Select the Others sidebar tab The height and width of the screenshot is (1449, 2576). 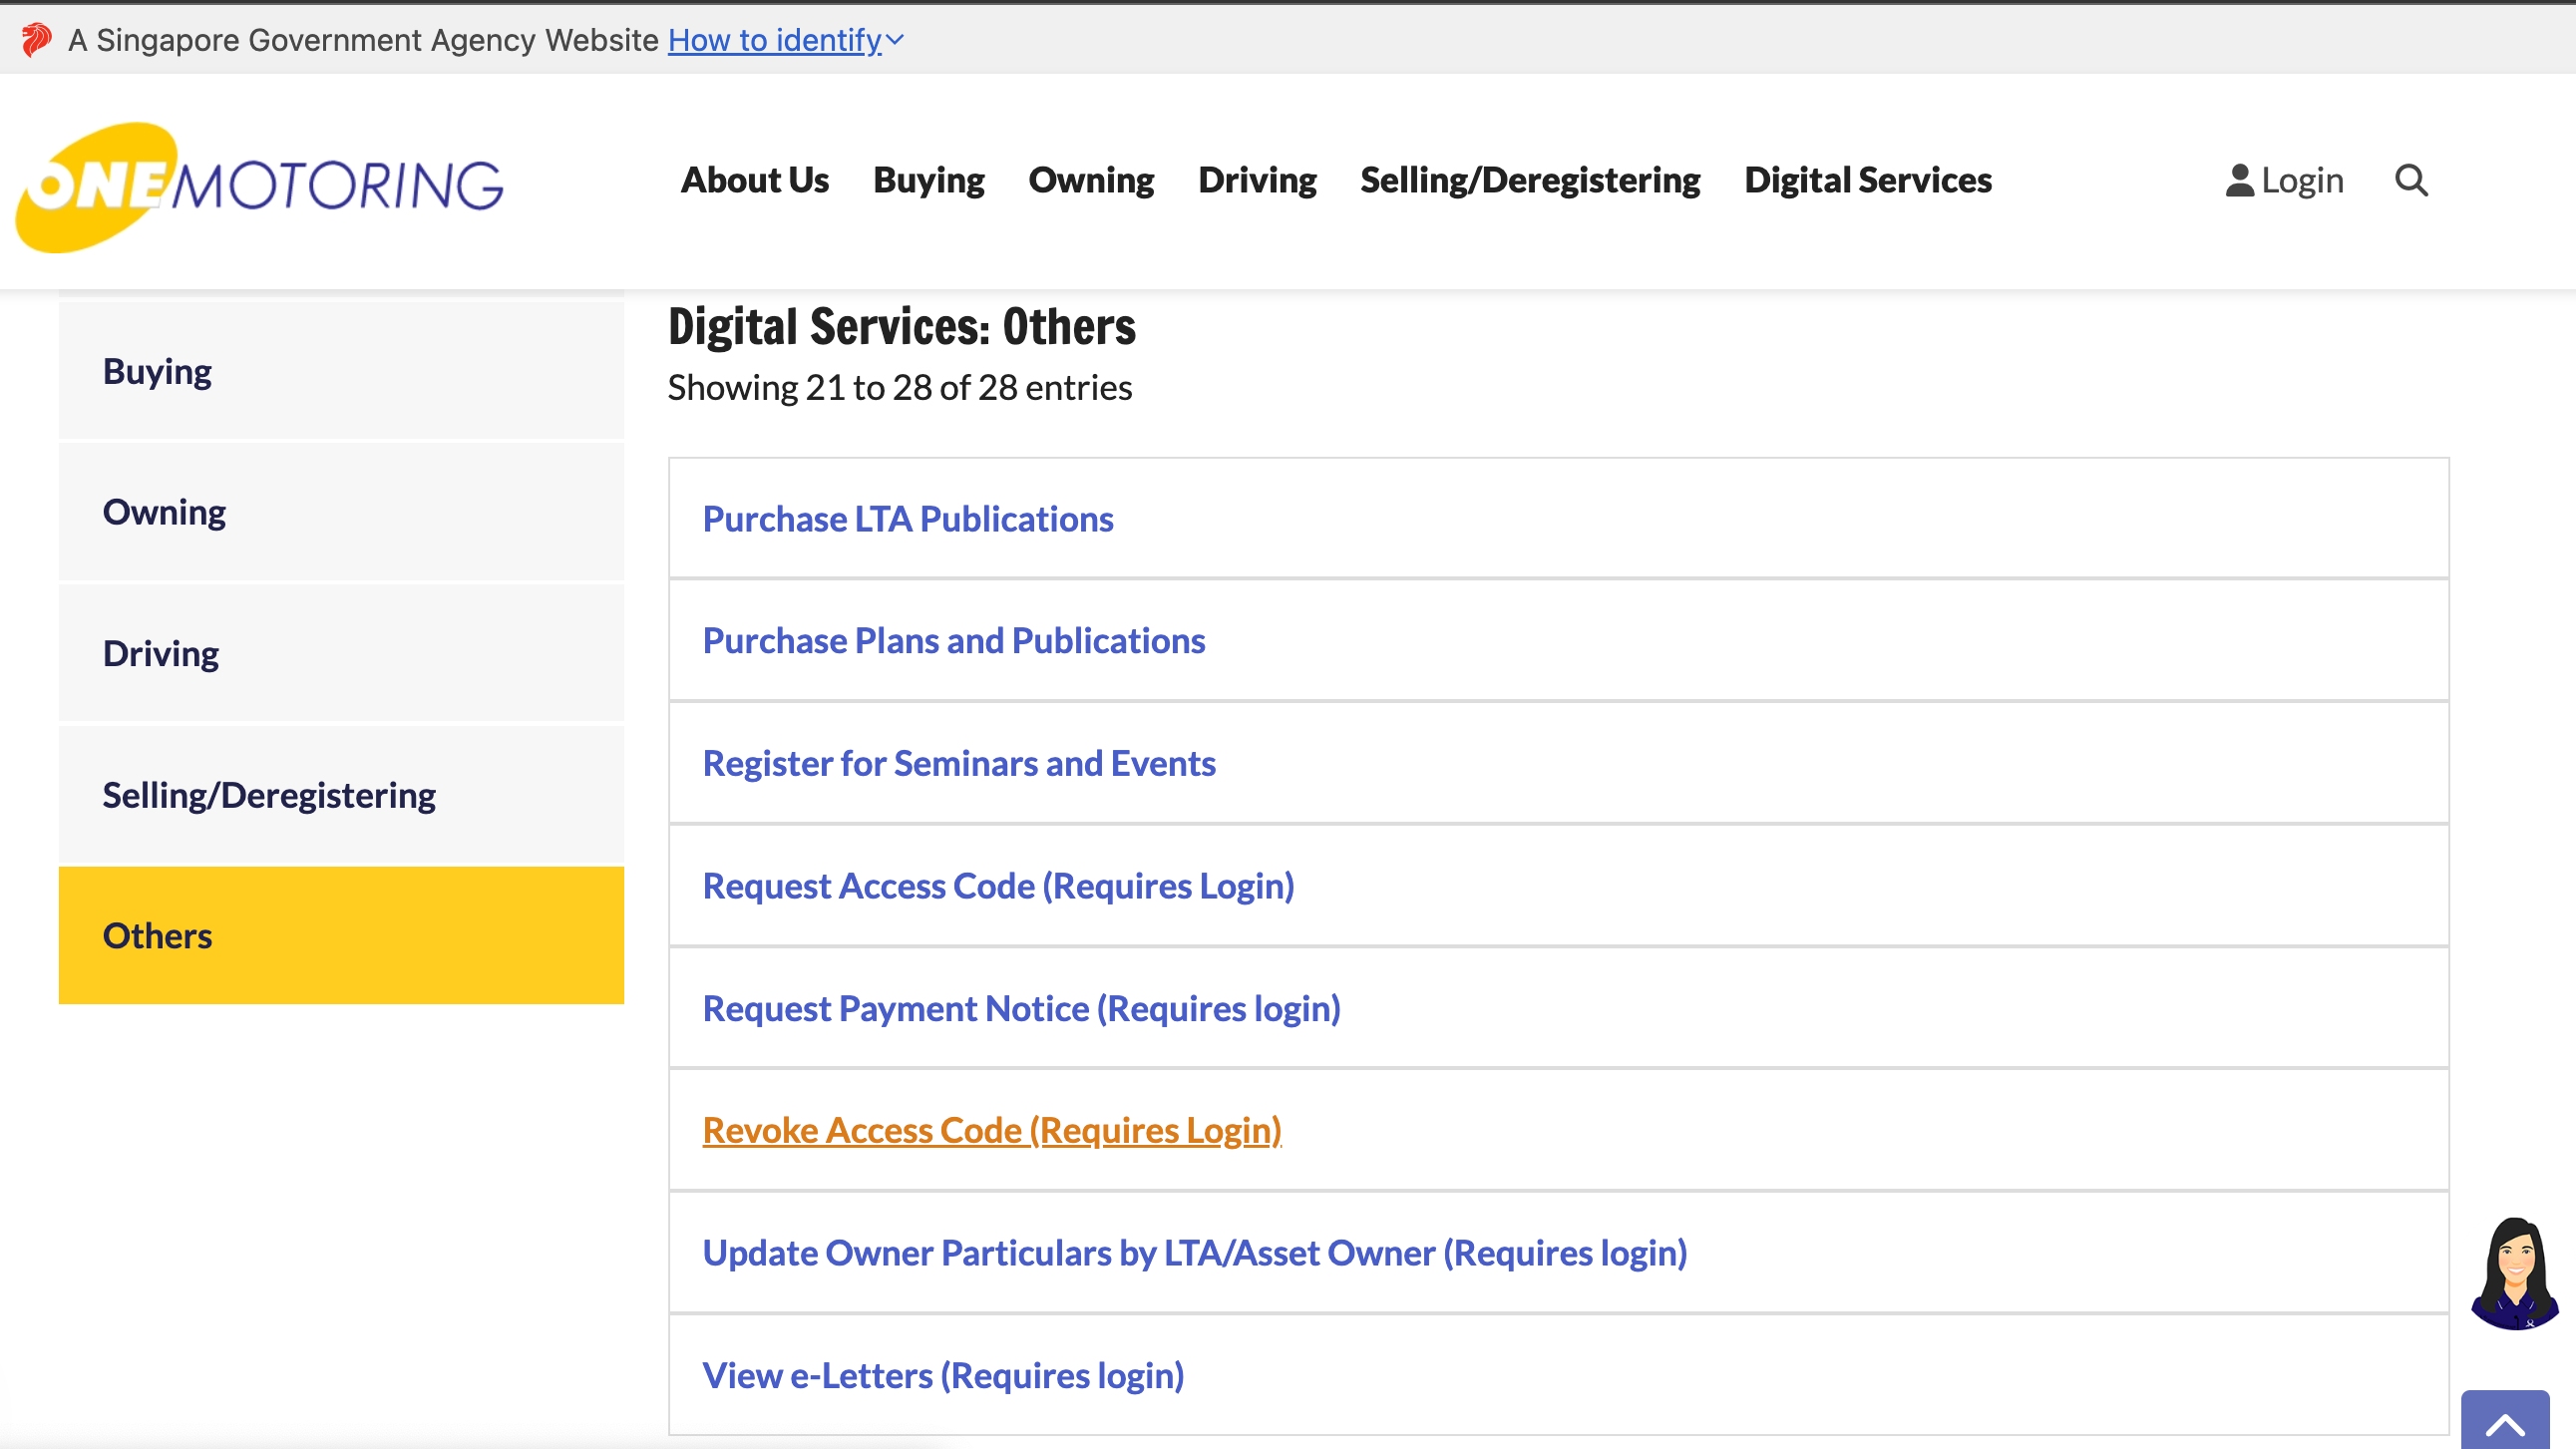click(157, 935)
